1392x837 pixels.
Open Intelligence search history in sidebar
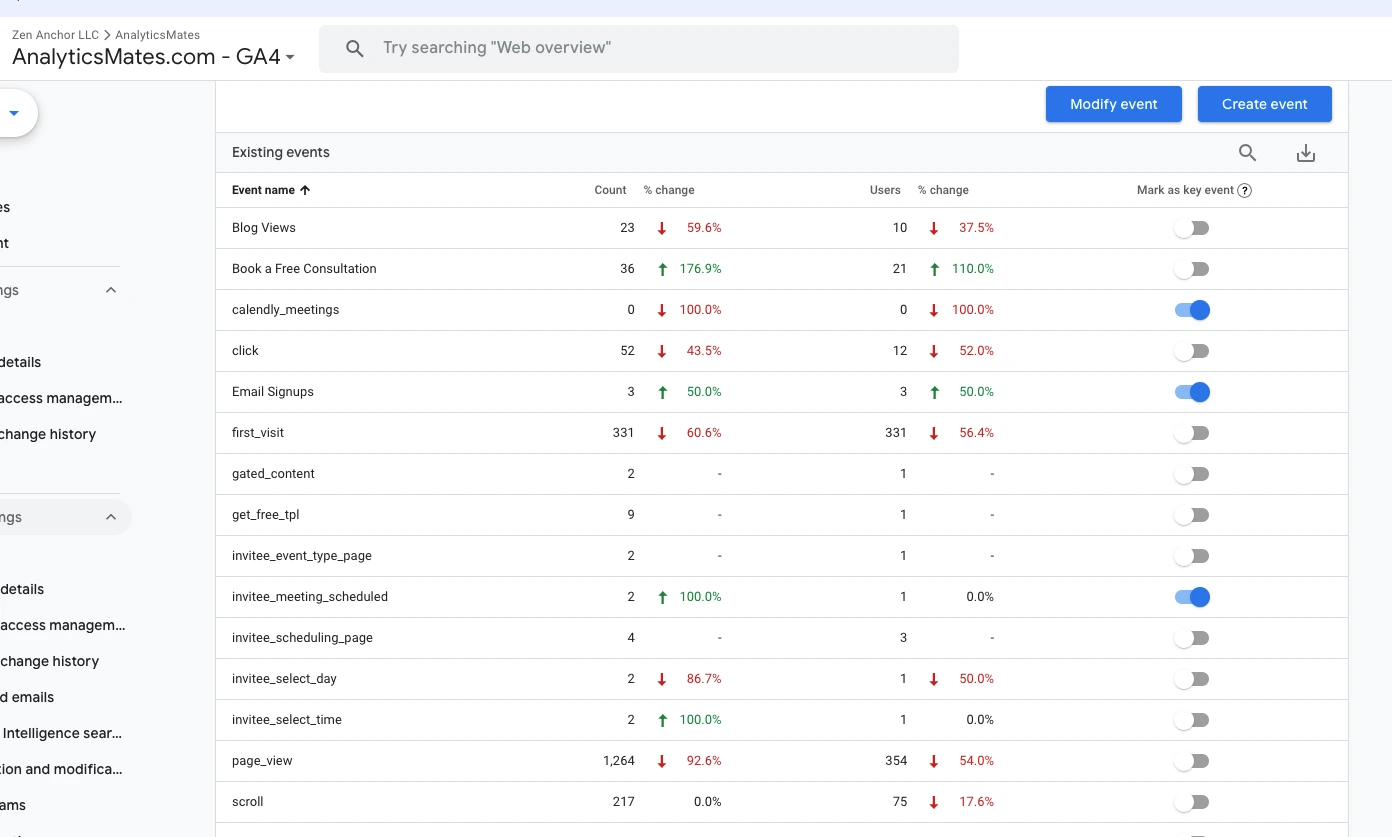(x=62, y=733)
